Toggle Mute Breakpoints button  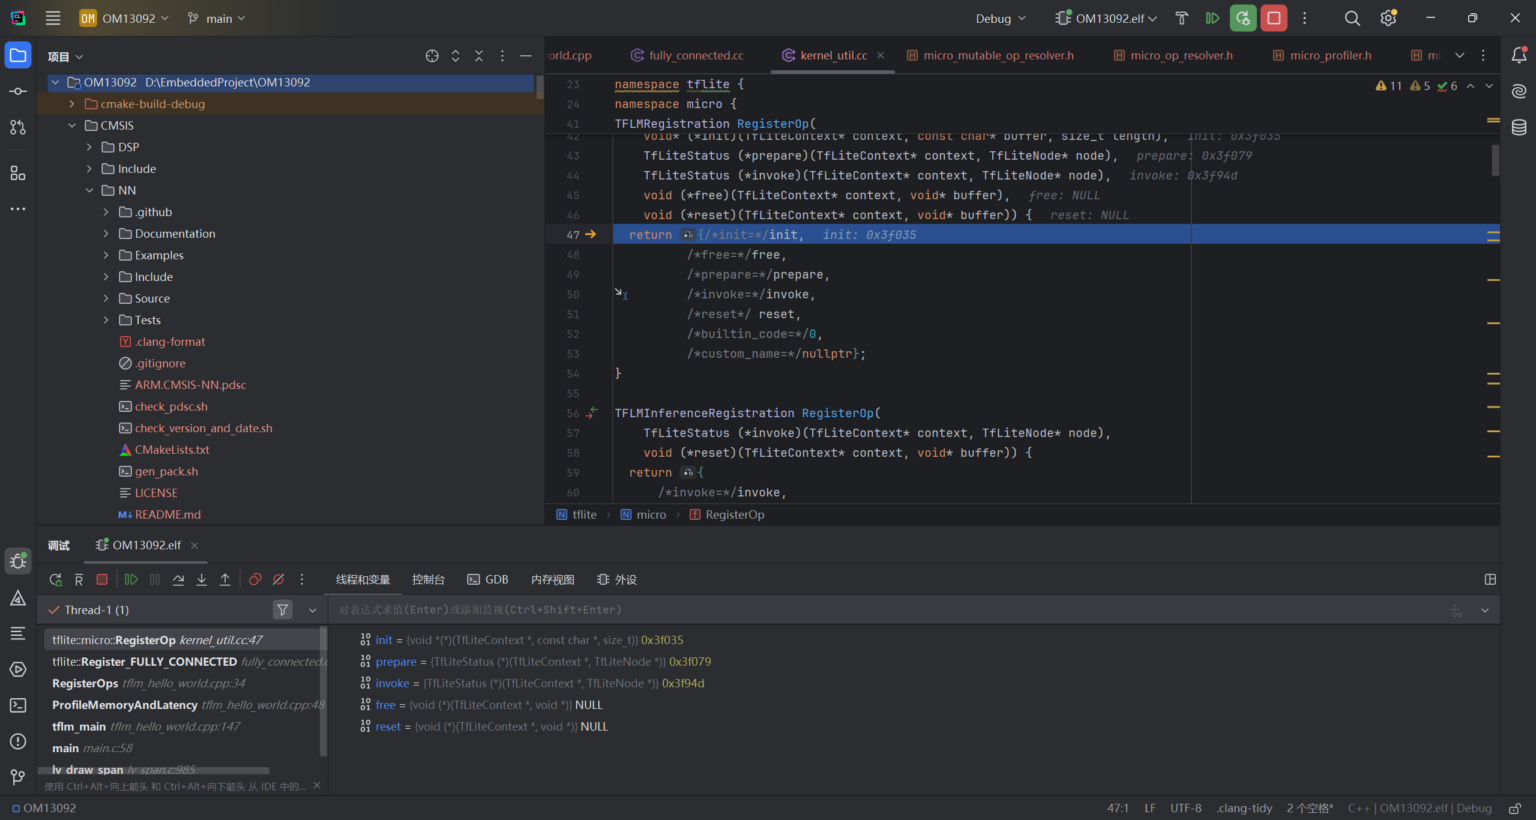pos(278,580)
